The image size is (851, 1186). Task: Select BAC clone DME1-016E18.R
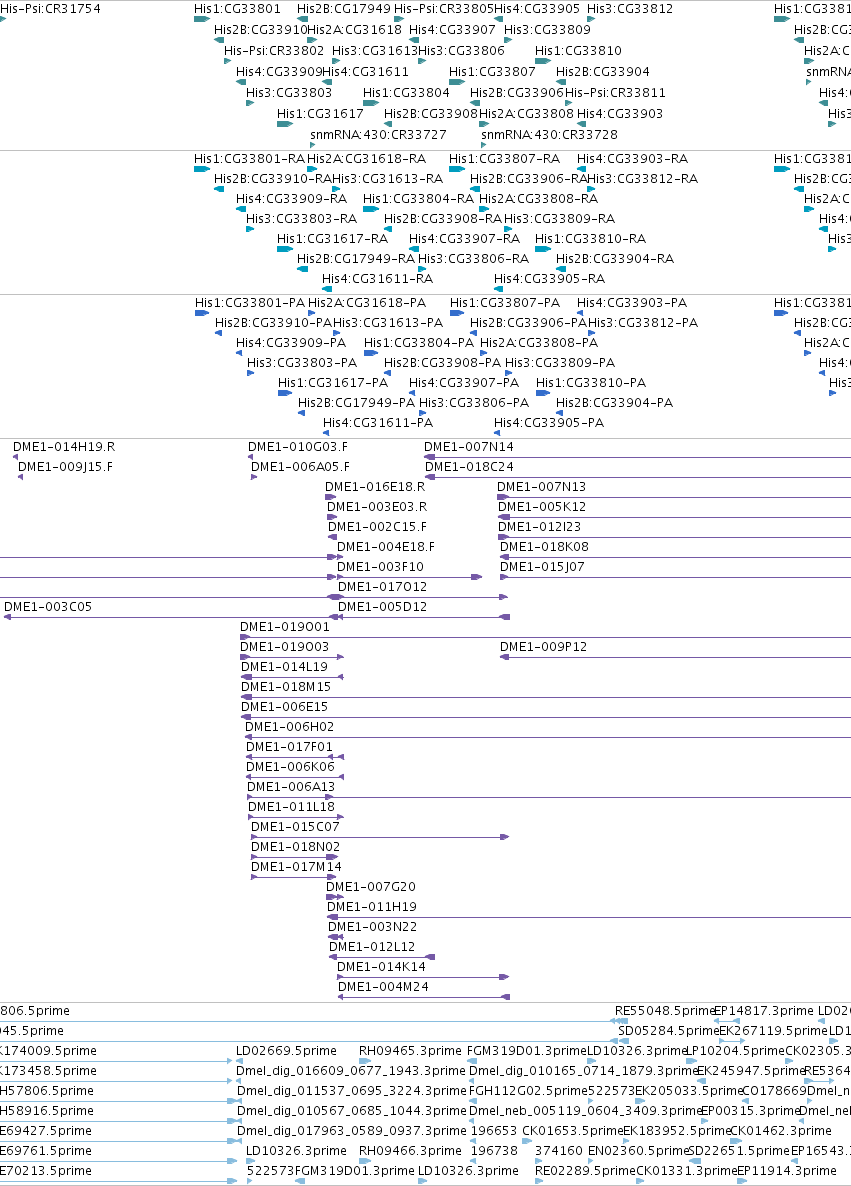(x=375, y=487)
